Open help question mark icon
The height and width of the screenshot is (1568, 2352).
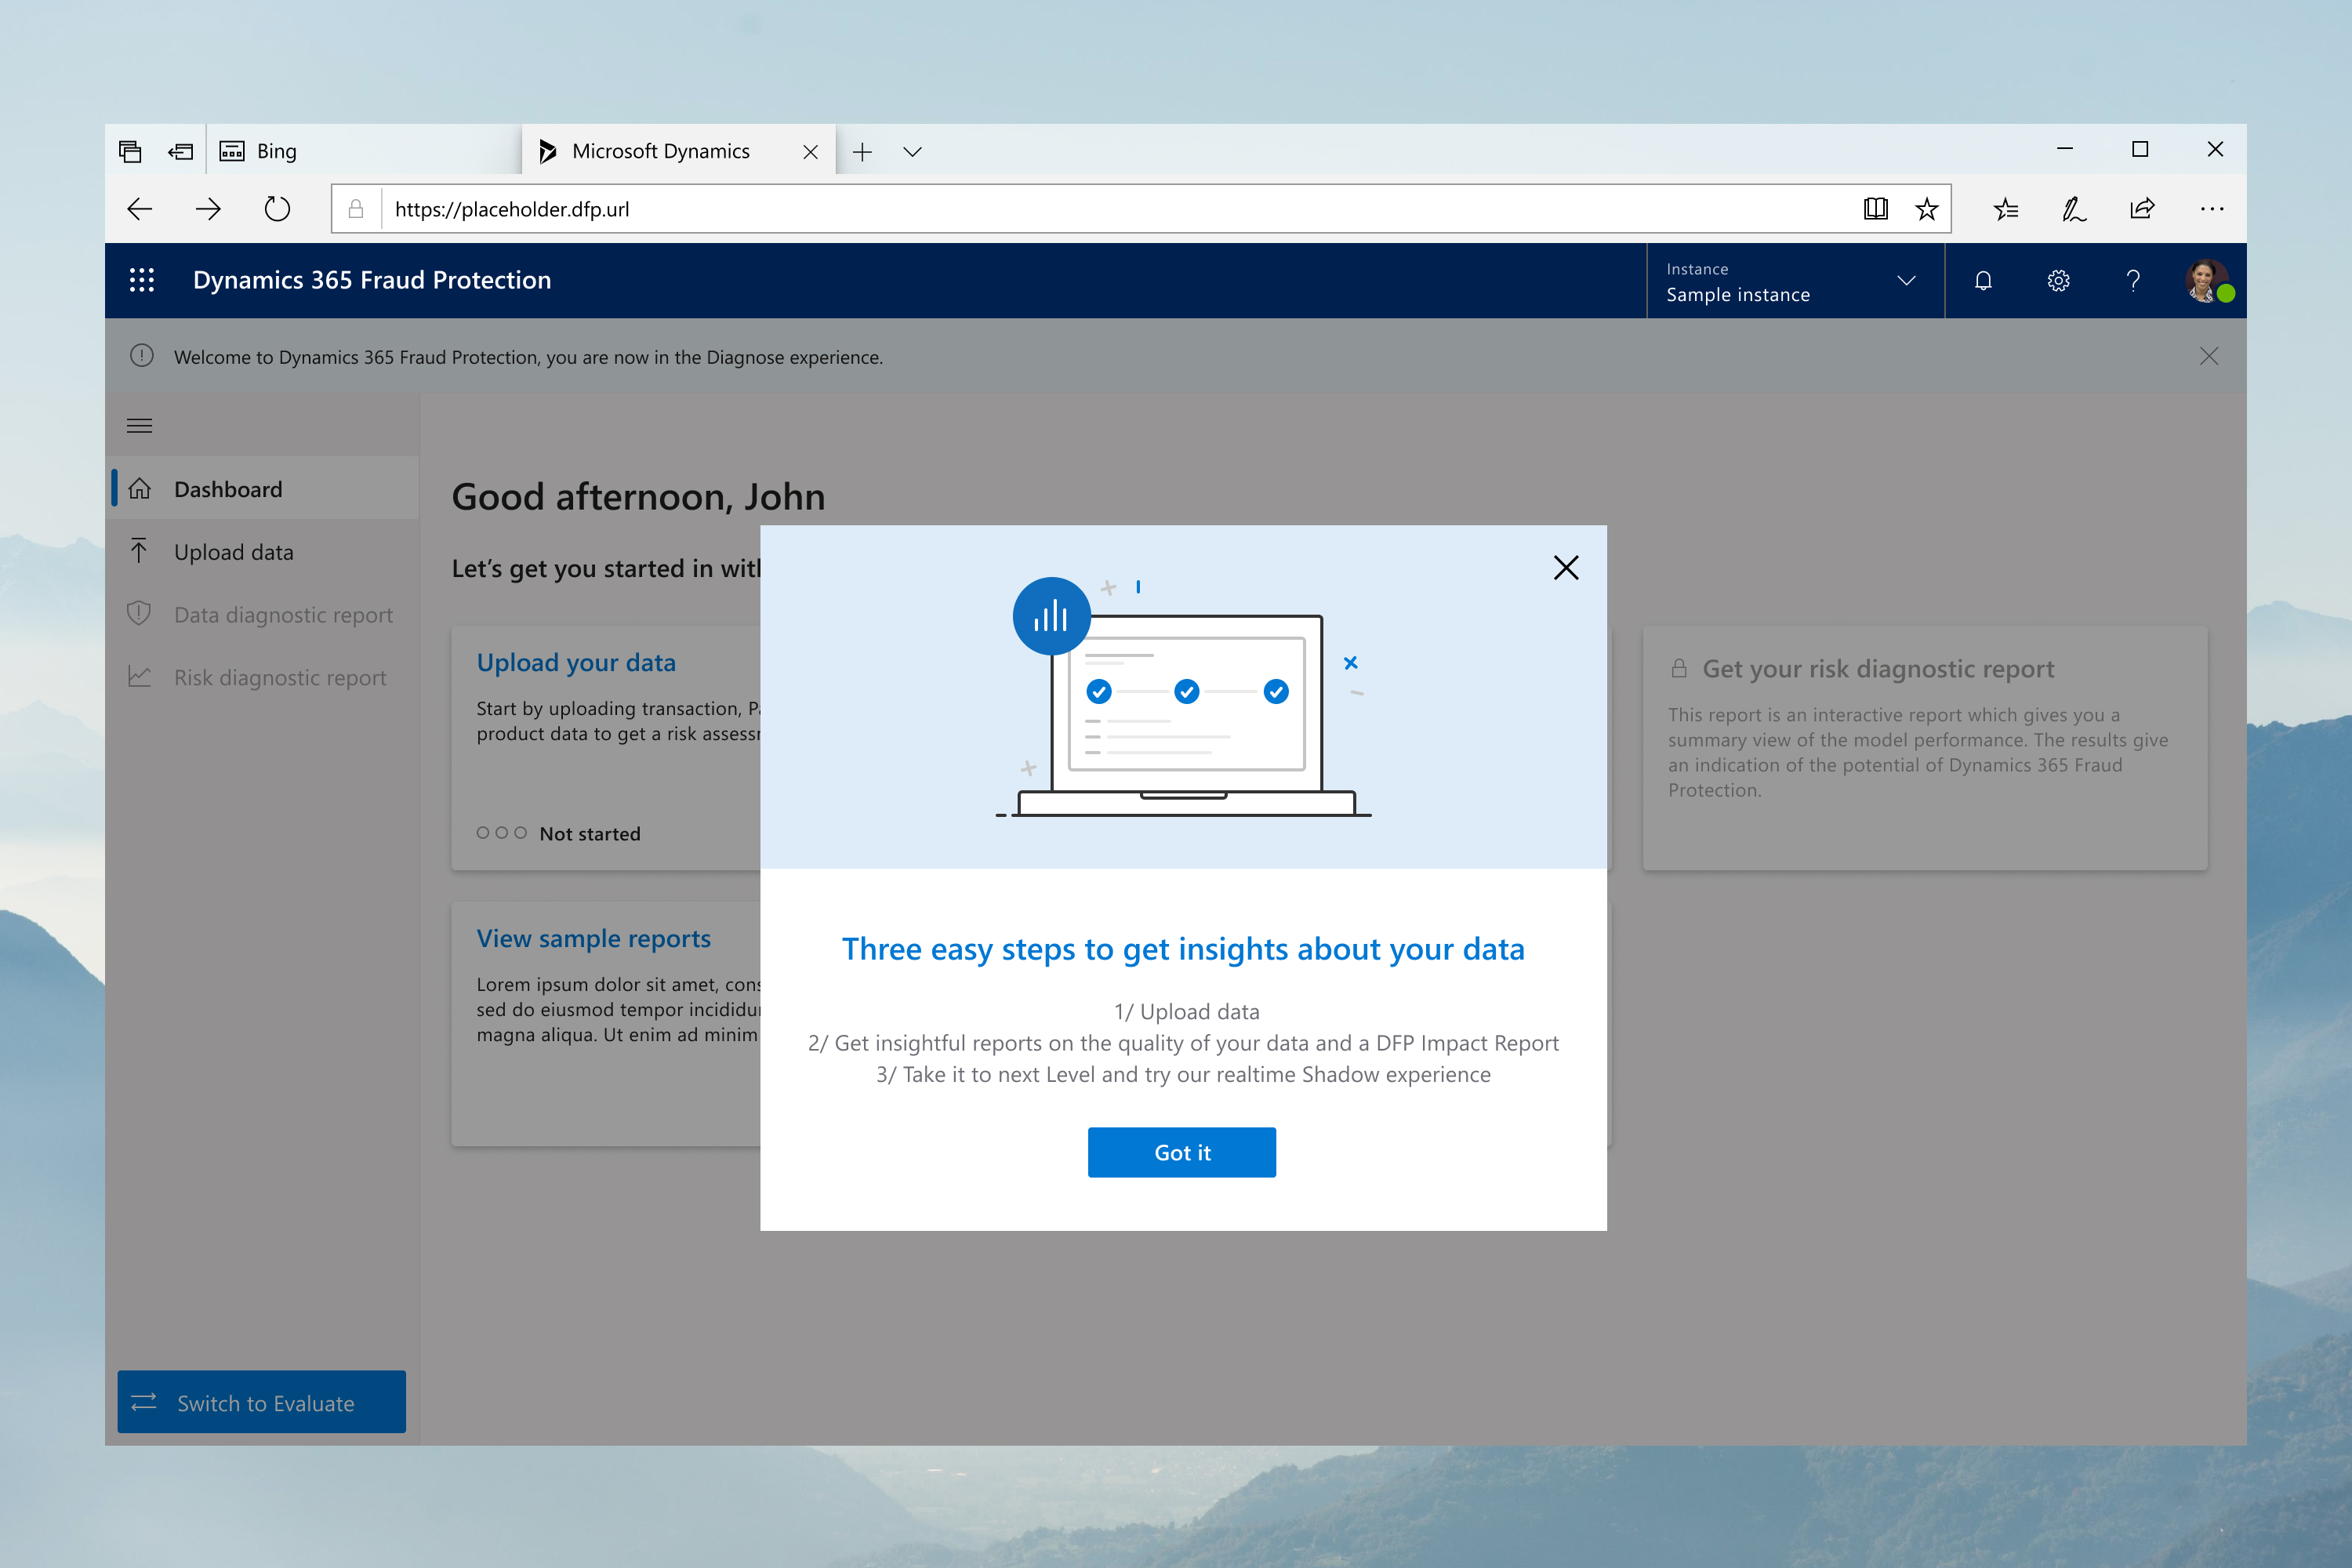(2133, 281)
